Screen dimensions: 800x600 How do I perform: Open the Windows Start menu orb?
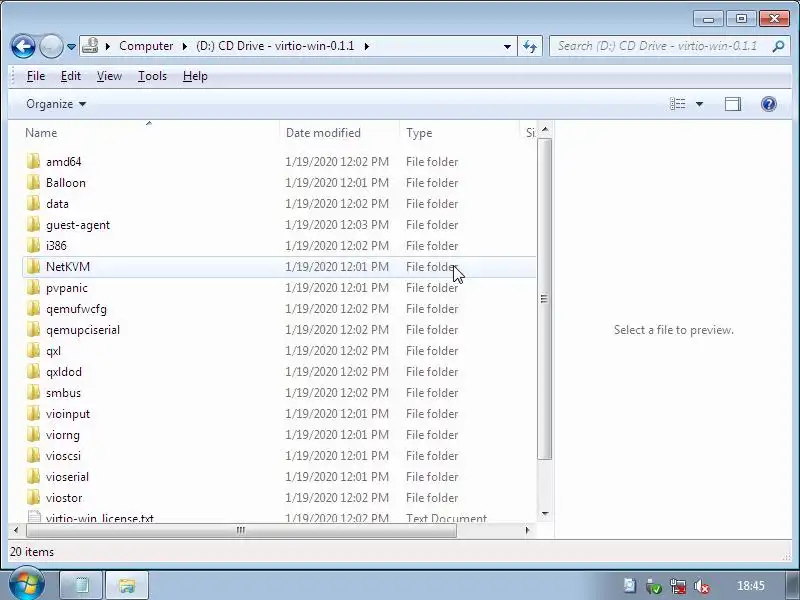(27, 584)
